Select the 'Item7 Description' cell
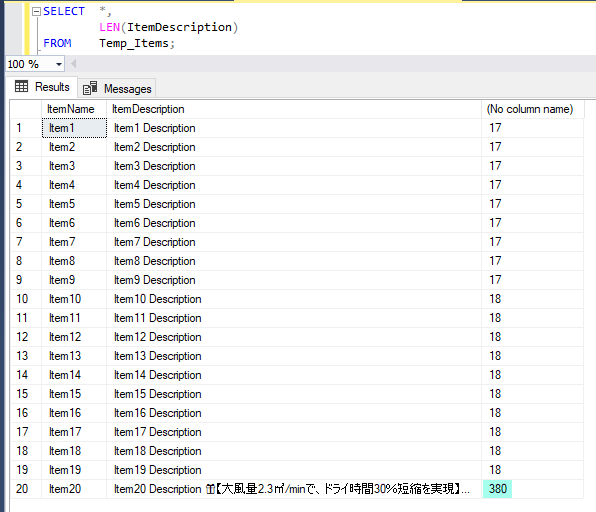596x512 pixels. pos(294,242)
